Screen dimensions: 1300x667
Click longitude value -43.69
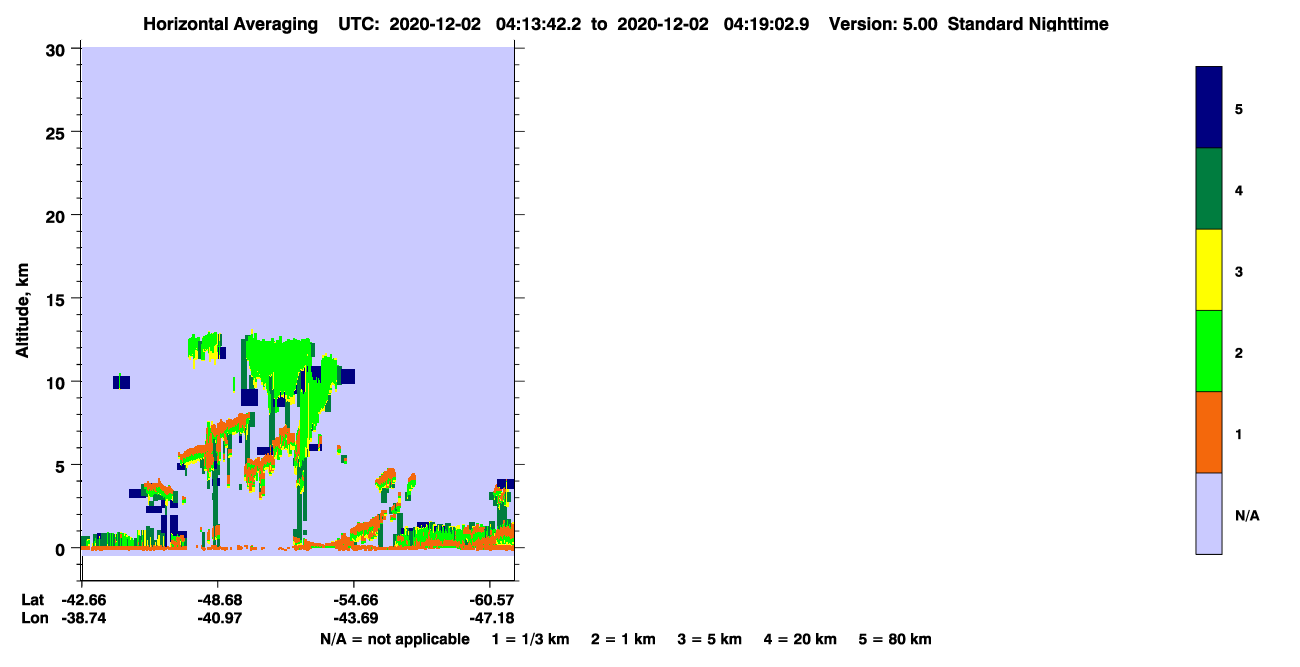pyautogui.click(x=354, y=619)
